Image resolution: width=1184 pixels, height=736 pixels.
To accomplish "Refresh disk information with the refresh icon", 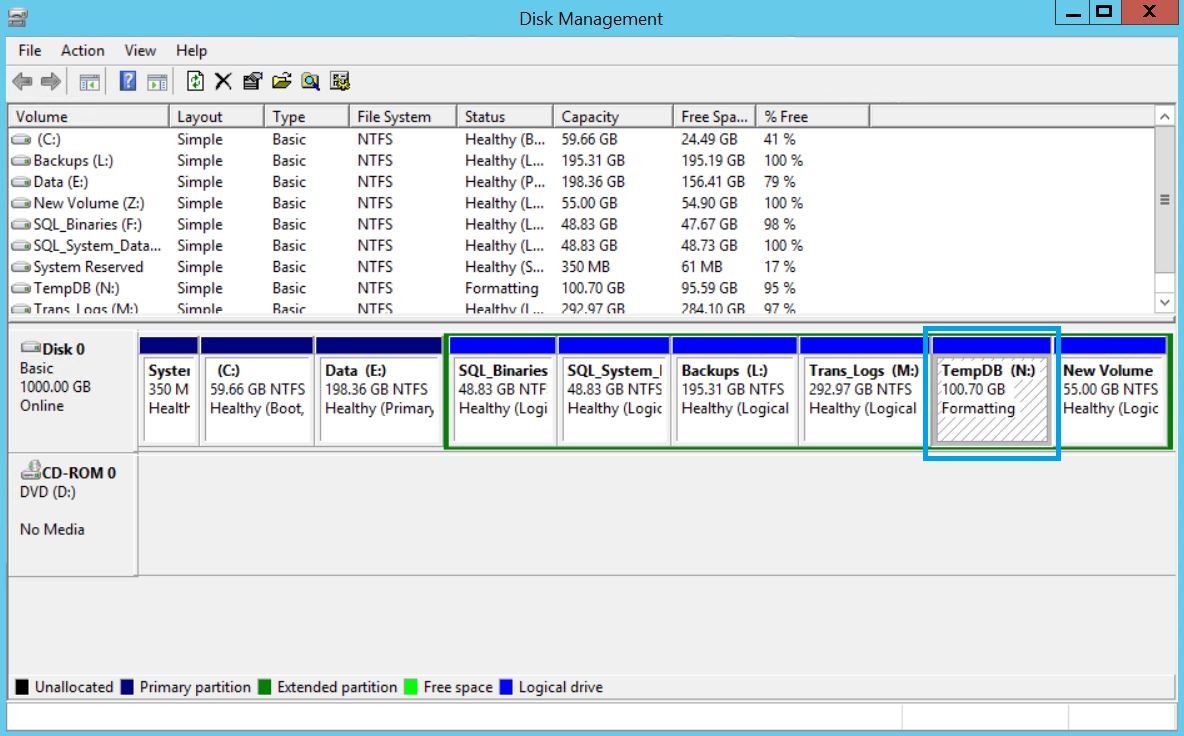I will pyautogui.click(x=195, y=81).
